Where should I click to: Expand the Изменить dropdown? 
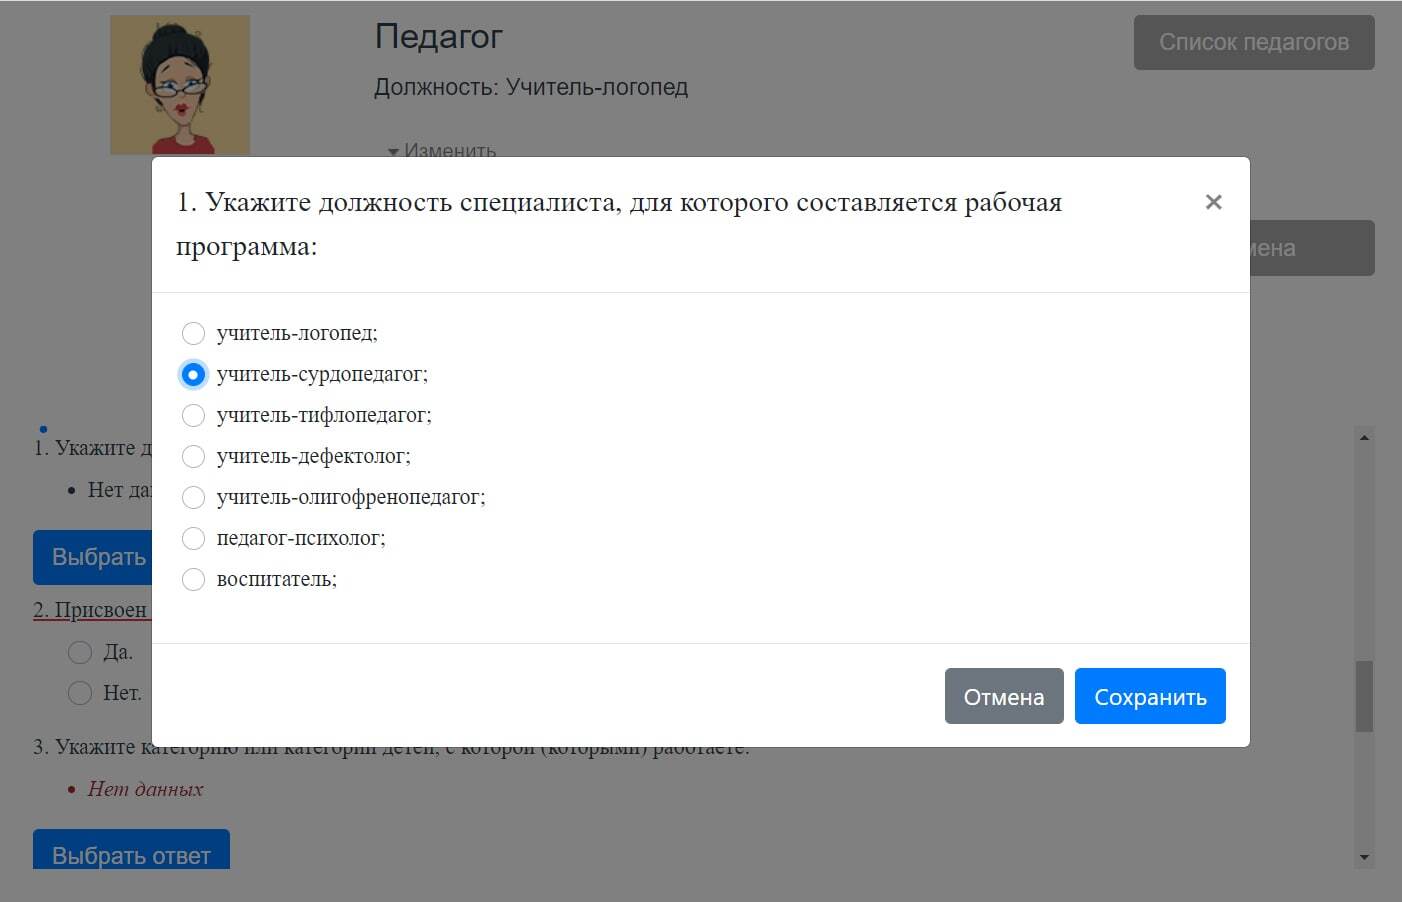[x=442, y=151]
